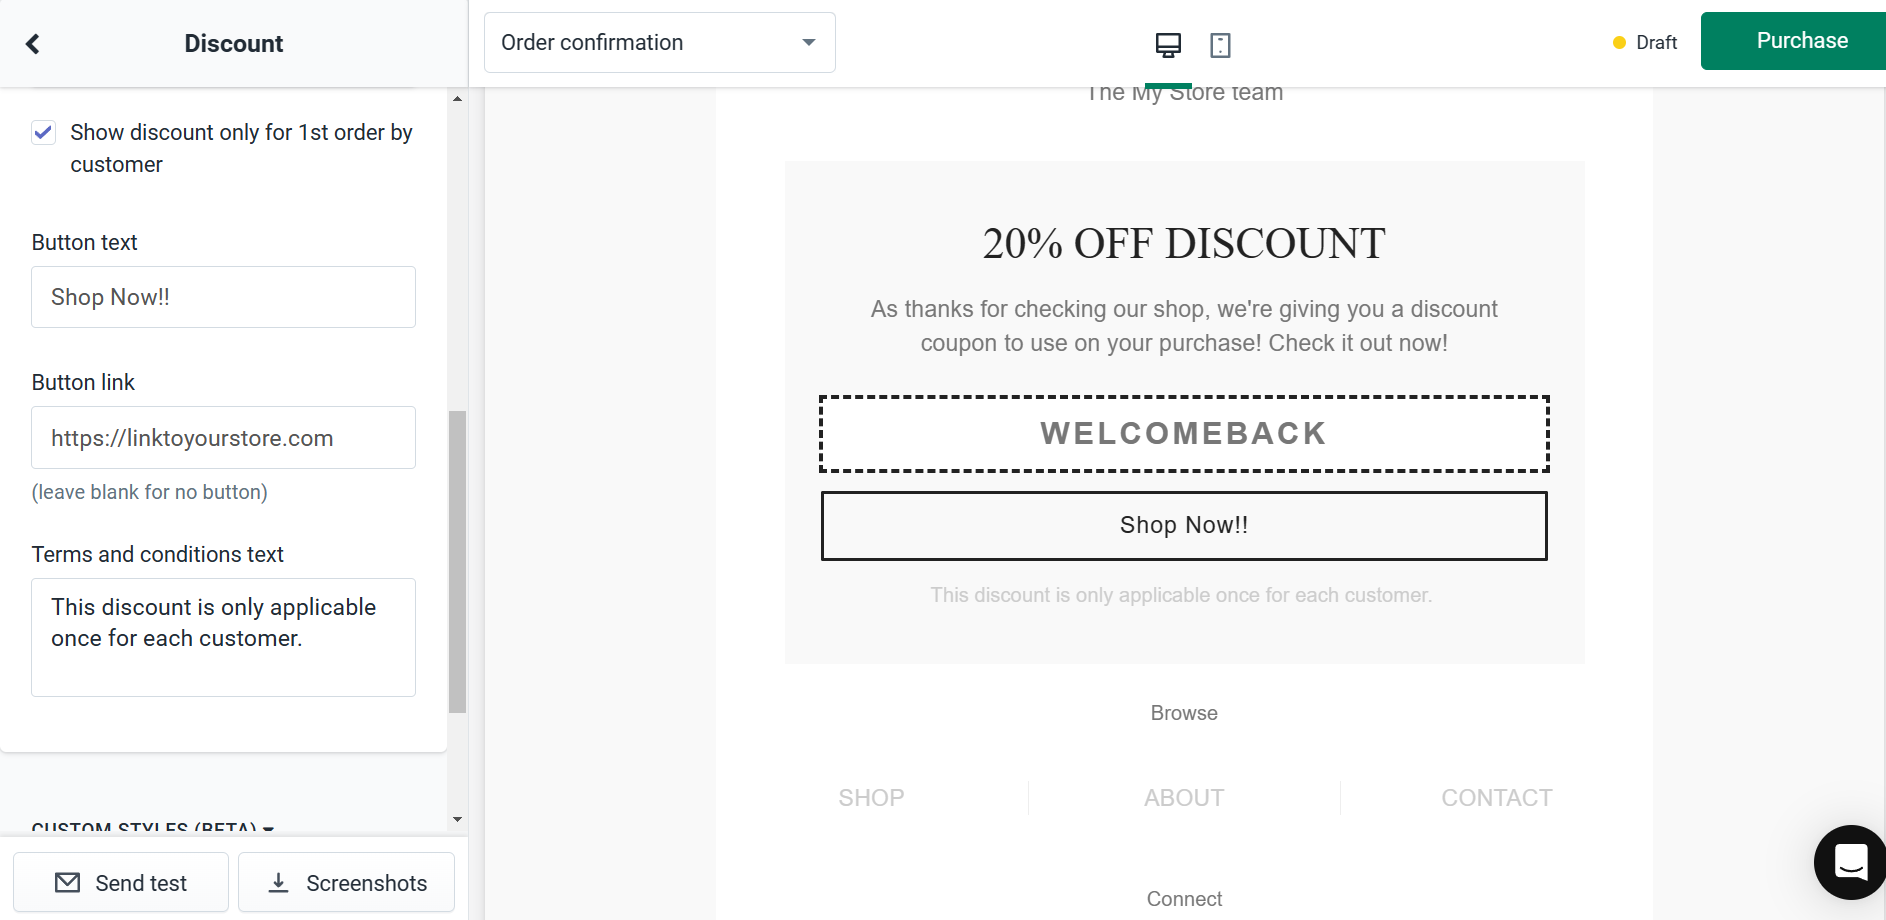Click the Screenshots download icon
This screenshot has height=920, width=1886.
tap(279, 882)
